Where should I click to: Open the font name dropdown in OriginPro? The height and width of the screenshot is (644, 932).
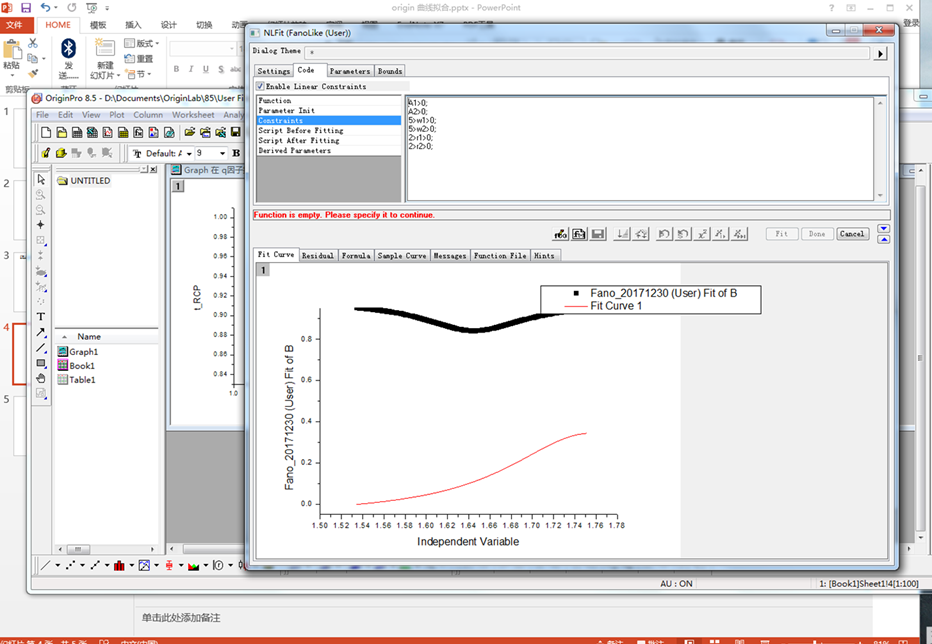(x=189, y=153)
